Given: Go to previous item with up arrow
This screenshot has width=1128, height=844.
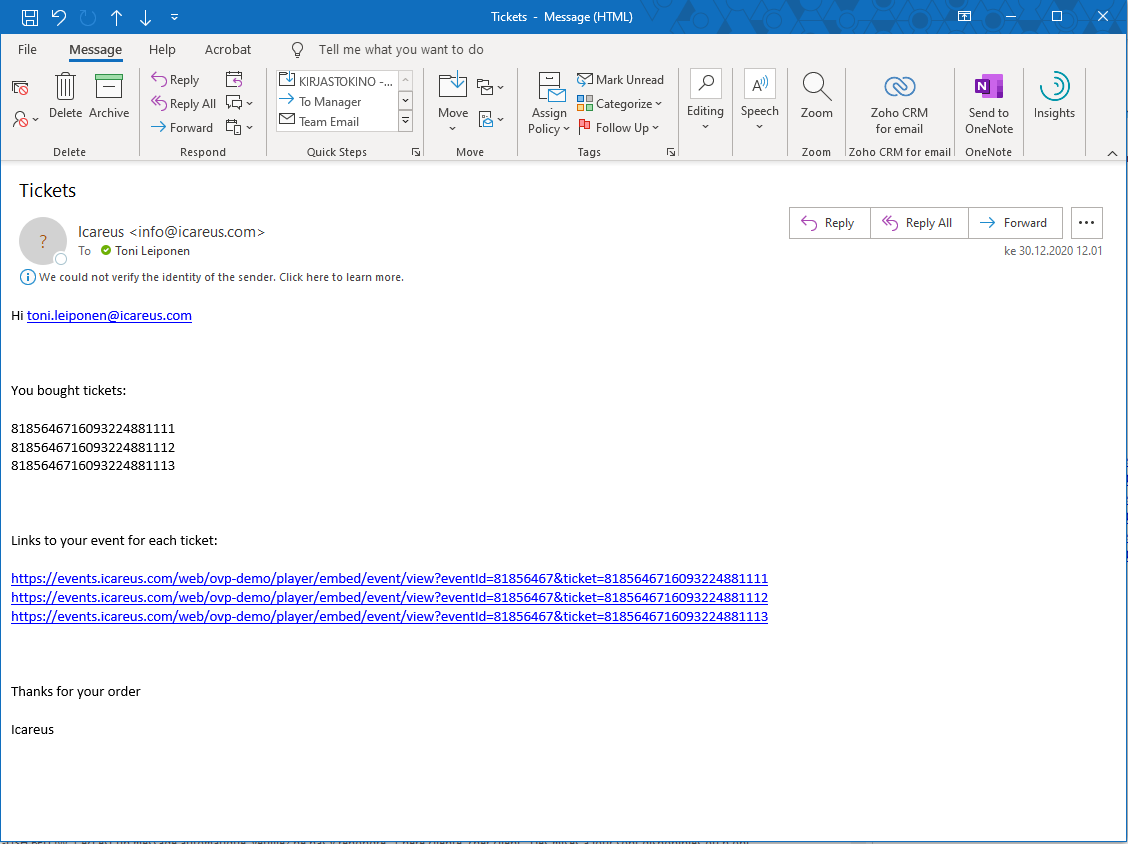Looking at the screenshot, I should tap(117, 17).
